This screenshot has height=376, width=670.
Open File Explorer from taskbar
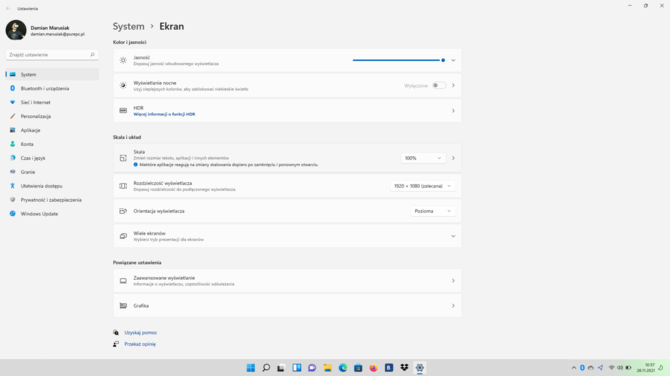pos(327,367)
